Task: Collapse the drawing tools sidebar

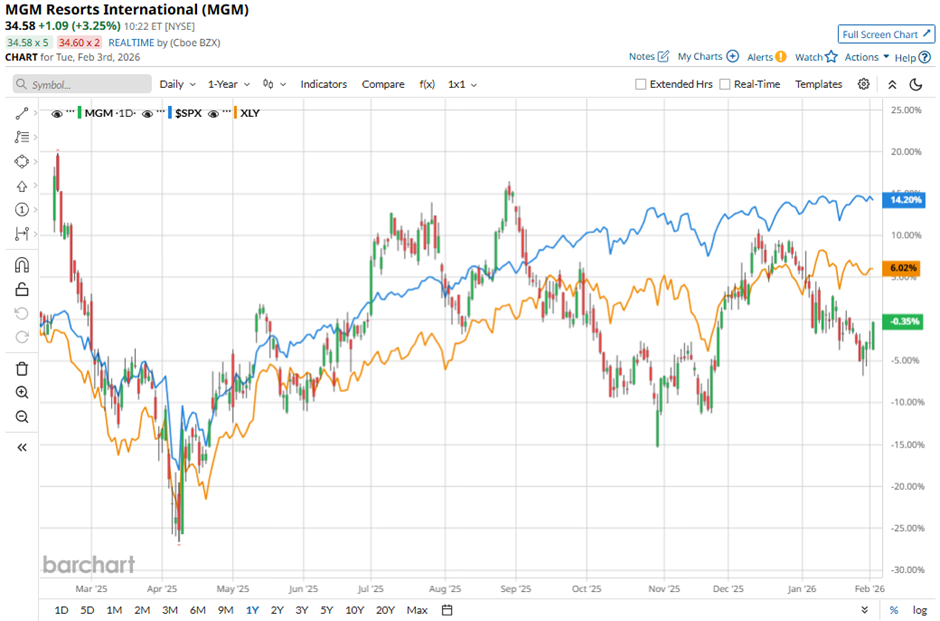Action: point(22,447)
